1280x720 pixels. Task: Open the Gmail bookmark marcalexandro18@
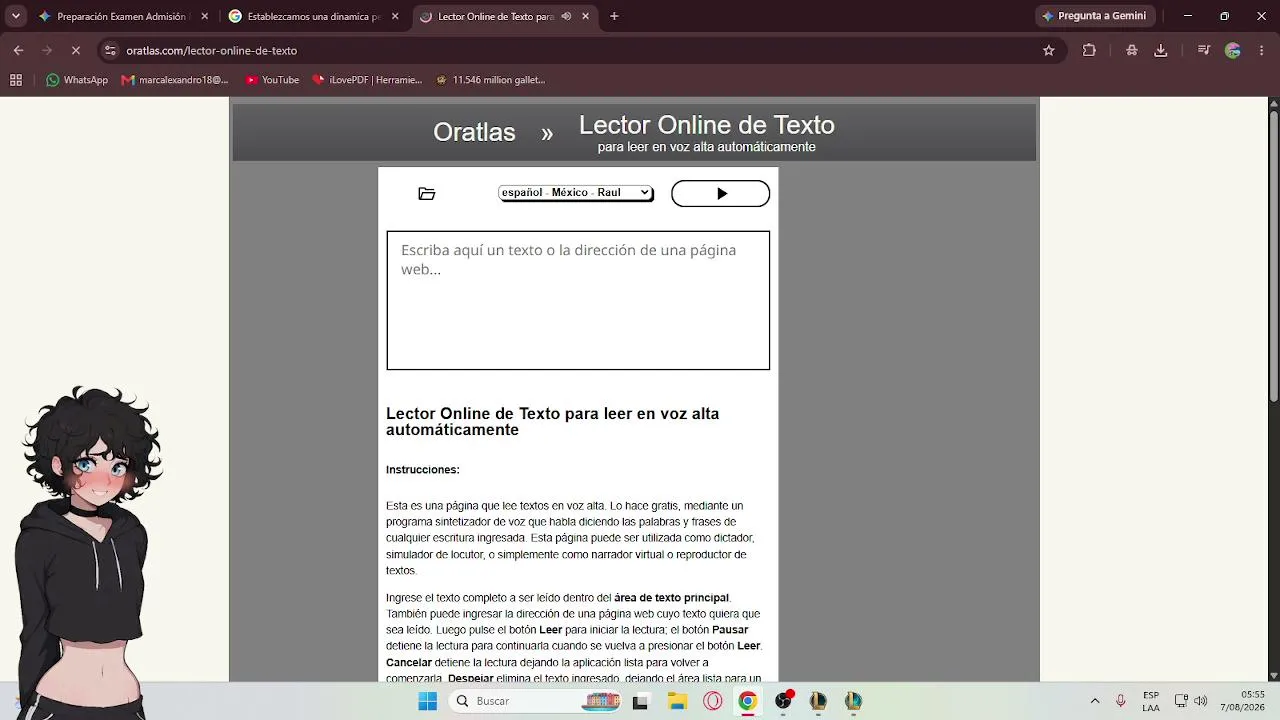click(175, 80)
